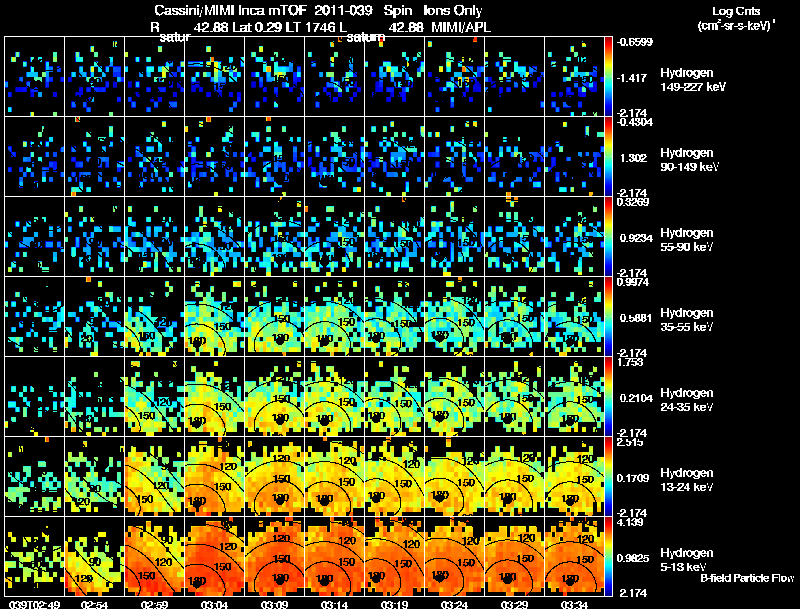This screenshot has width=800, height=609.
Task: Click the color bar beside Hydrogen 149-227 keV
Action: 608,77
